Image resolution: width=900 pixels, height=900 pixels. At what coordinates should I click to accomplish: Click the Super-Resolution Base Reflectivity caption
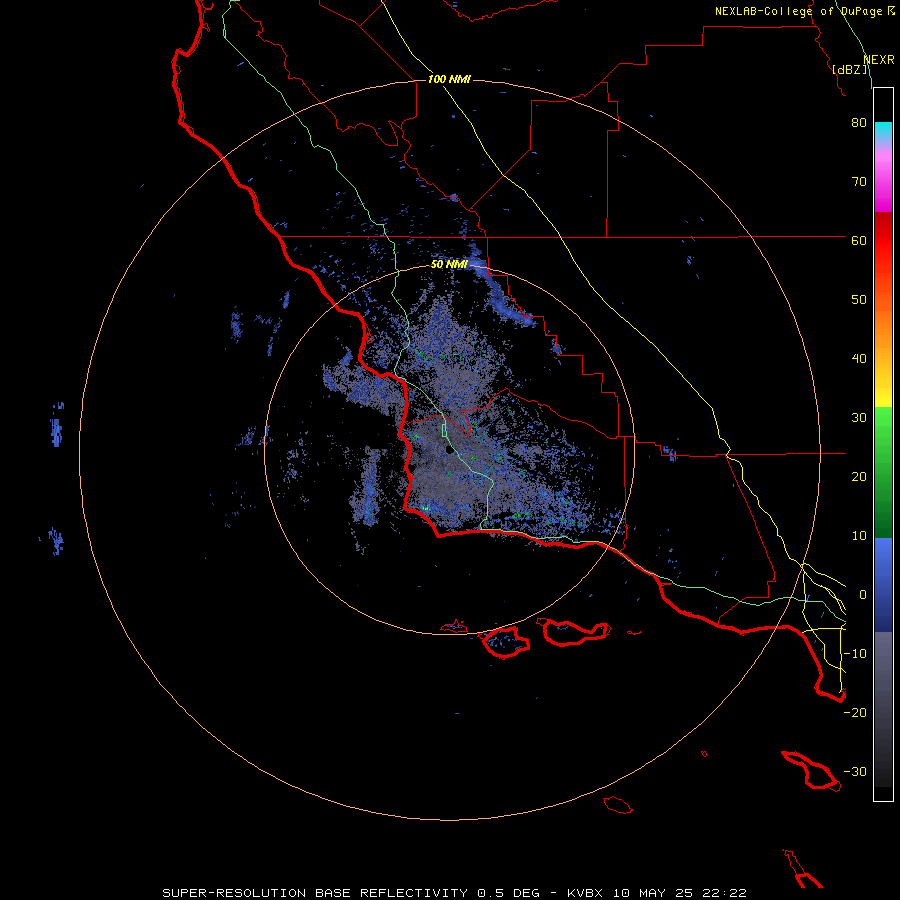click(x=314, y=893)
